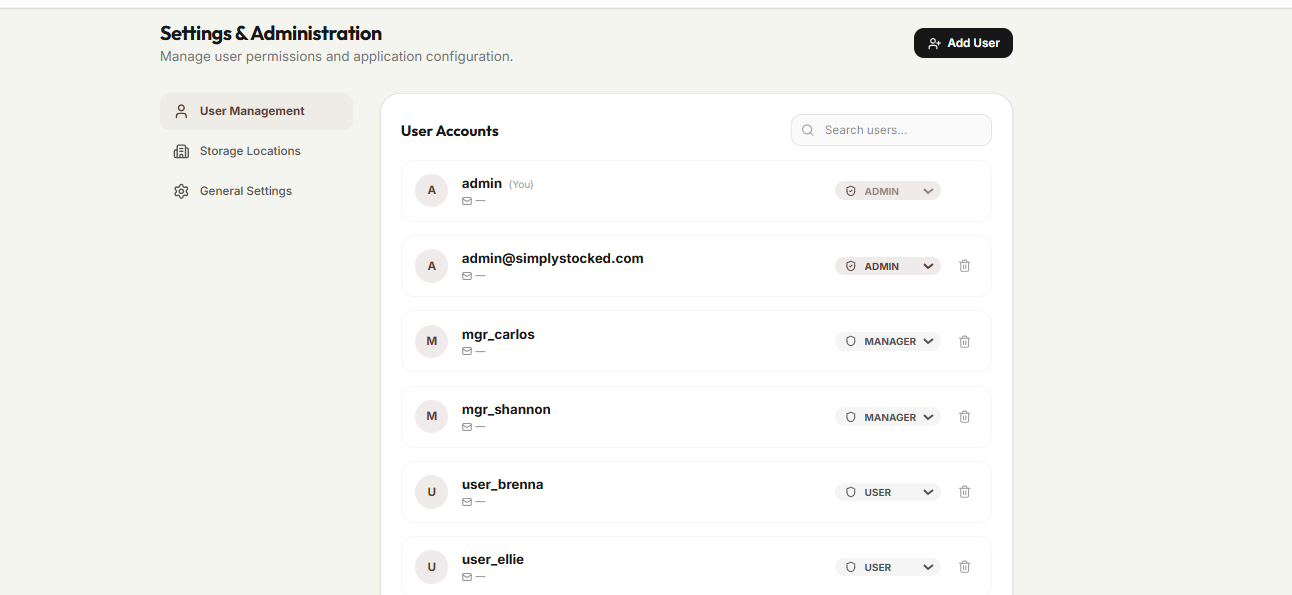Click trash icon for mgr_carlos
This screenshot has height=595, width=1292.
pyautogui.click(x=964, y=341)
